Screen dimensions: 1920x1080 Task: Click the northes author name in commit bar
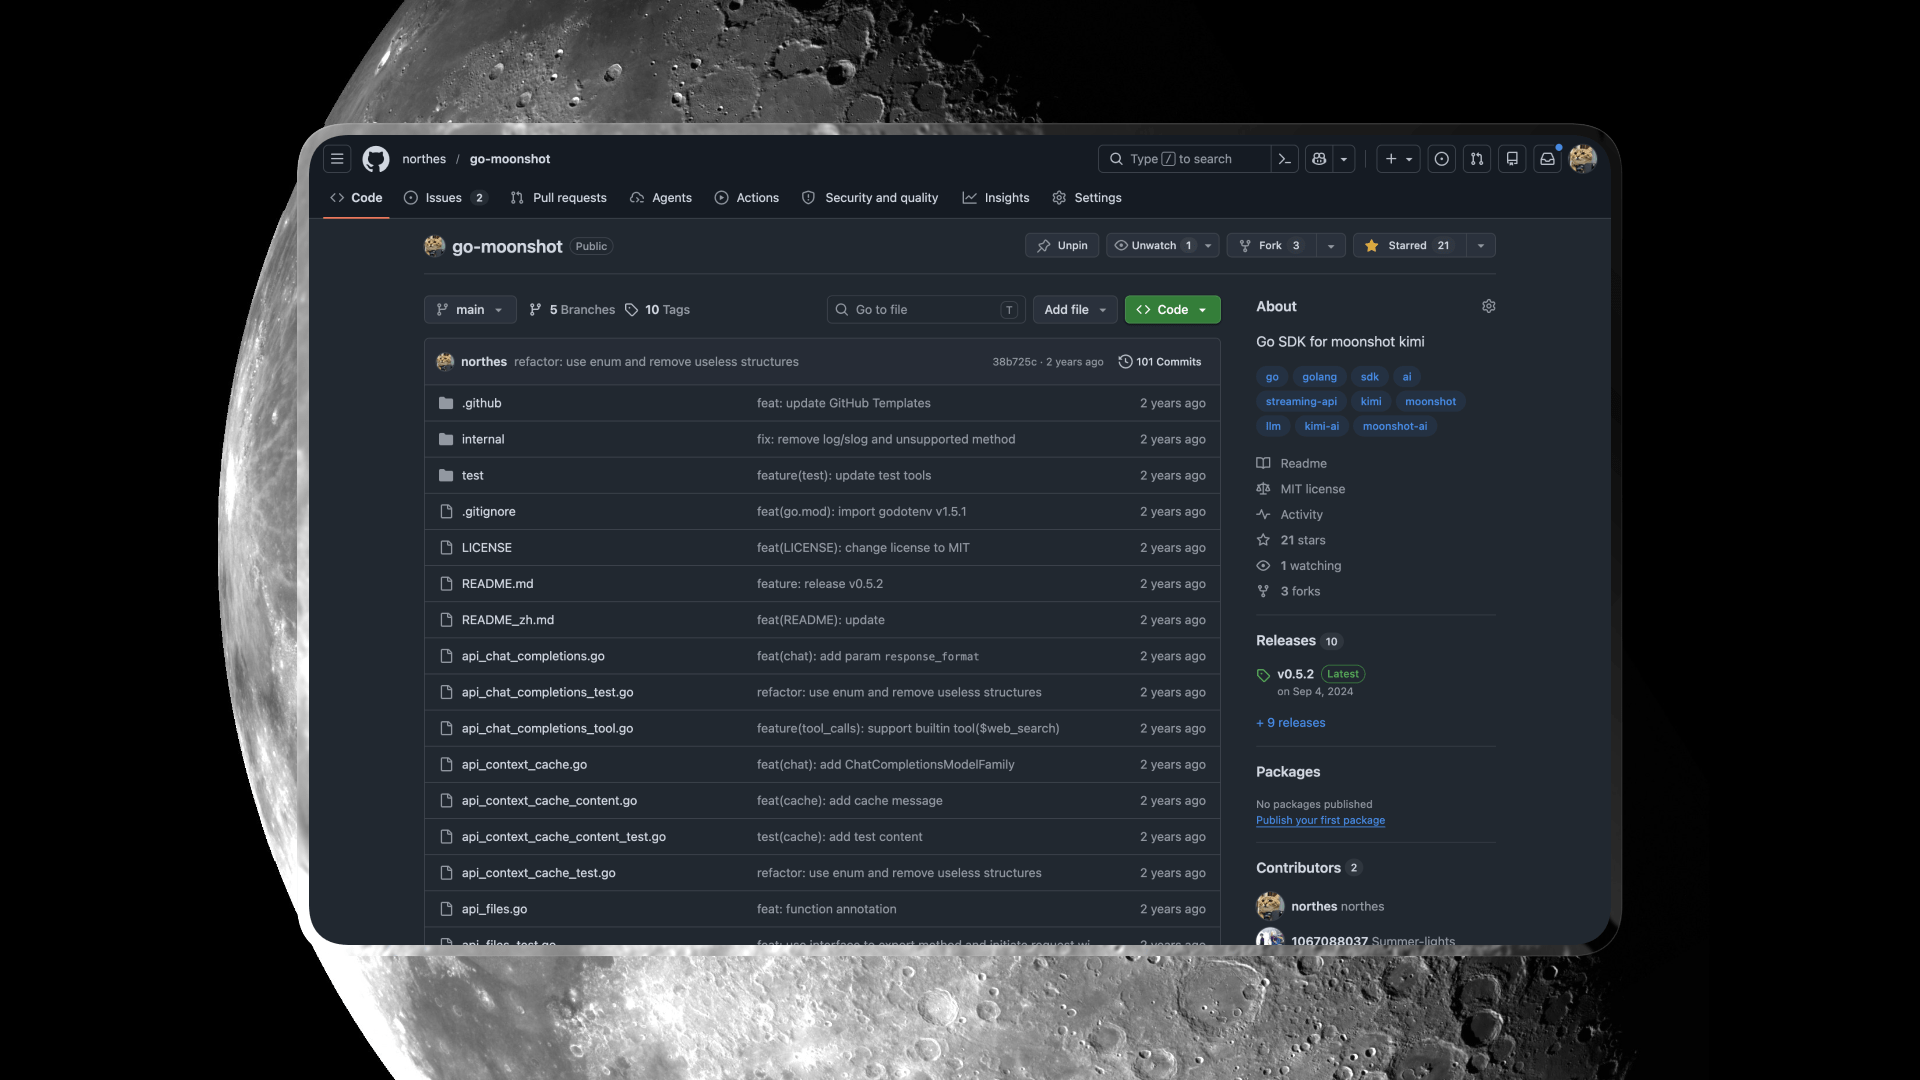point(484,362)
